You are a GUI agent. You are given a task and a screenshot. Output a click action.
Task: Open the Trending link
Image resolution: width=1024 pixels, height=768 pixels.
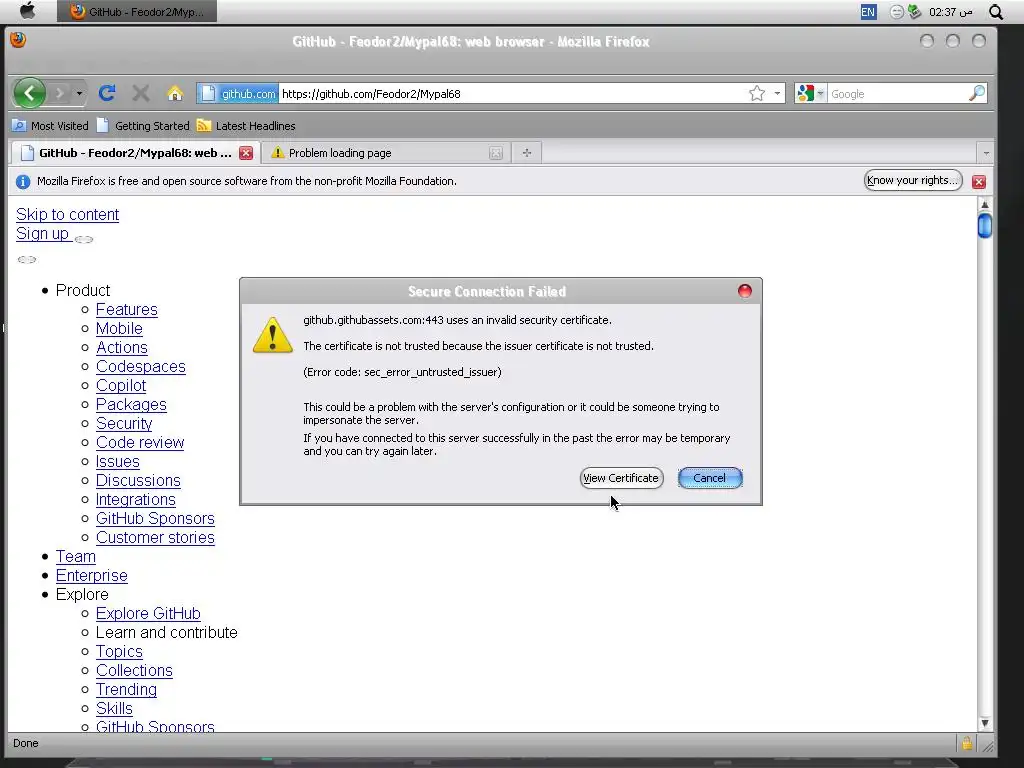tap(126, 689)
